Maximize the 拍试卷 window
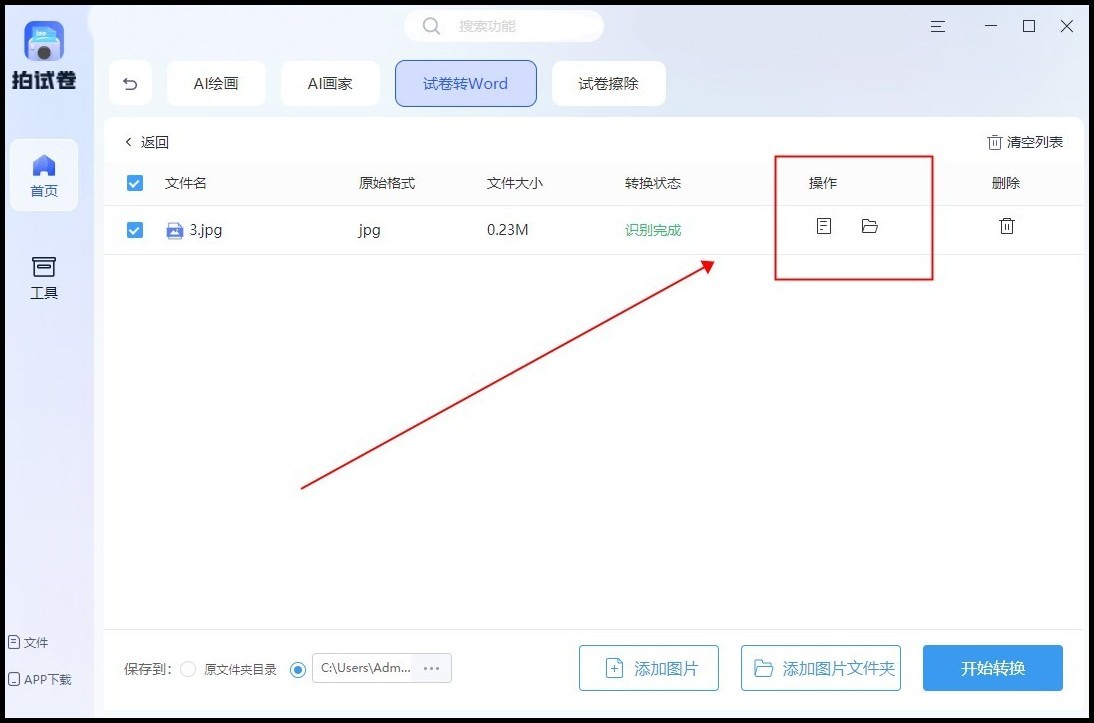 coord(1029,27)
